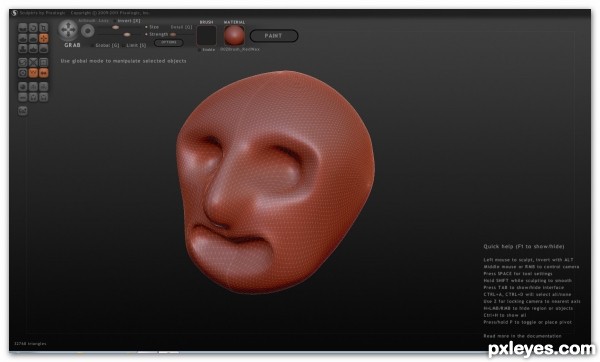Screen dimensions: 600x362
Task: Open the Options icon below the toolbox
Action: coord(23,111)
